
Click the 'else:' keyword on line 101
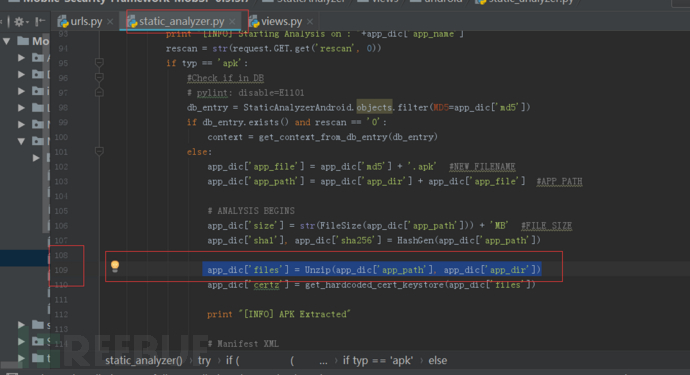pos(199,152)
